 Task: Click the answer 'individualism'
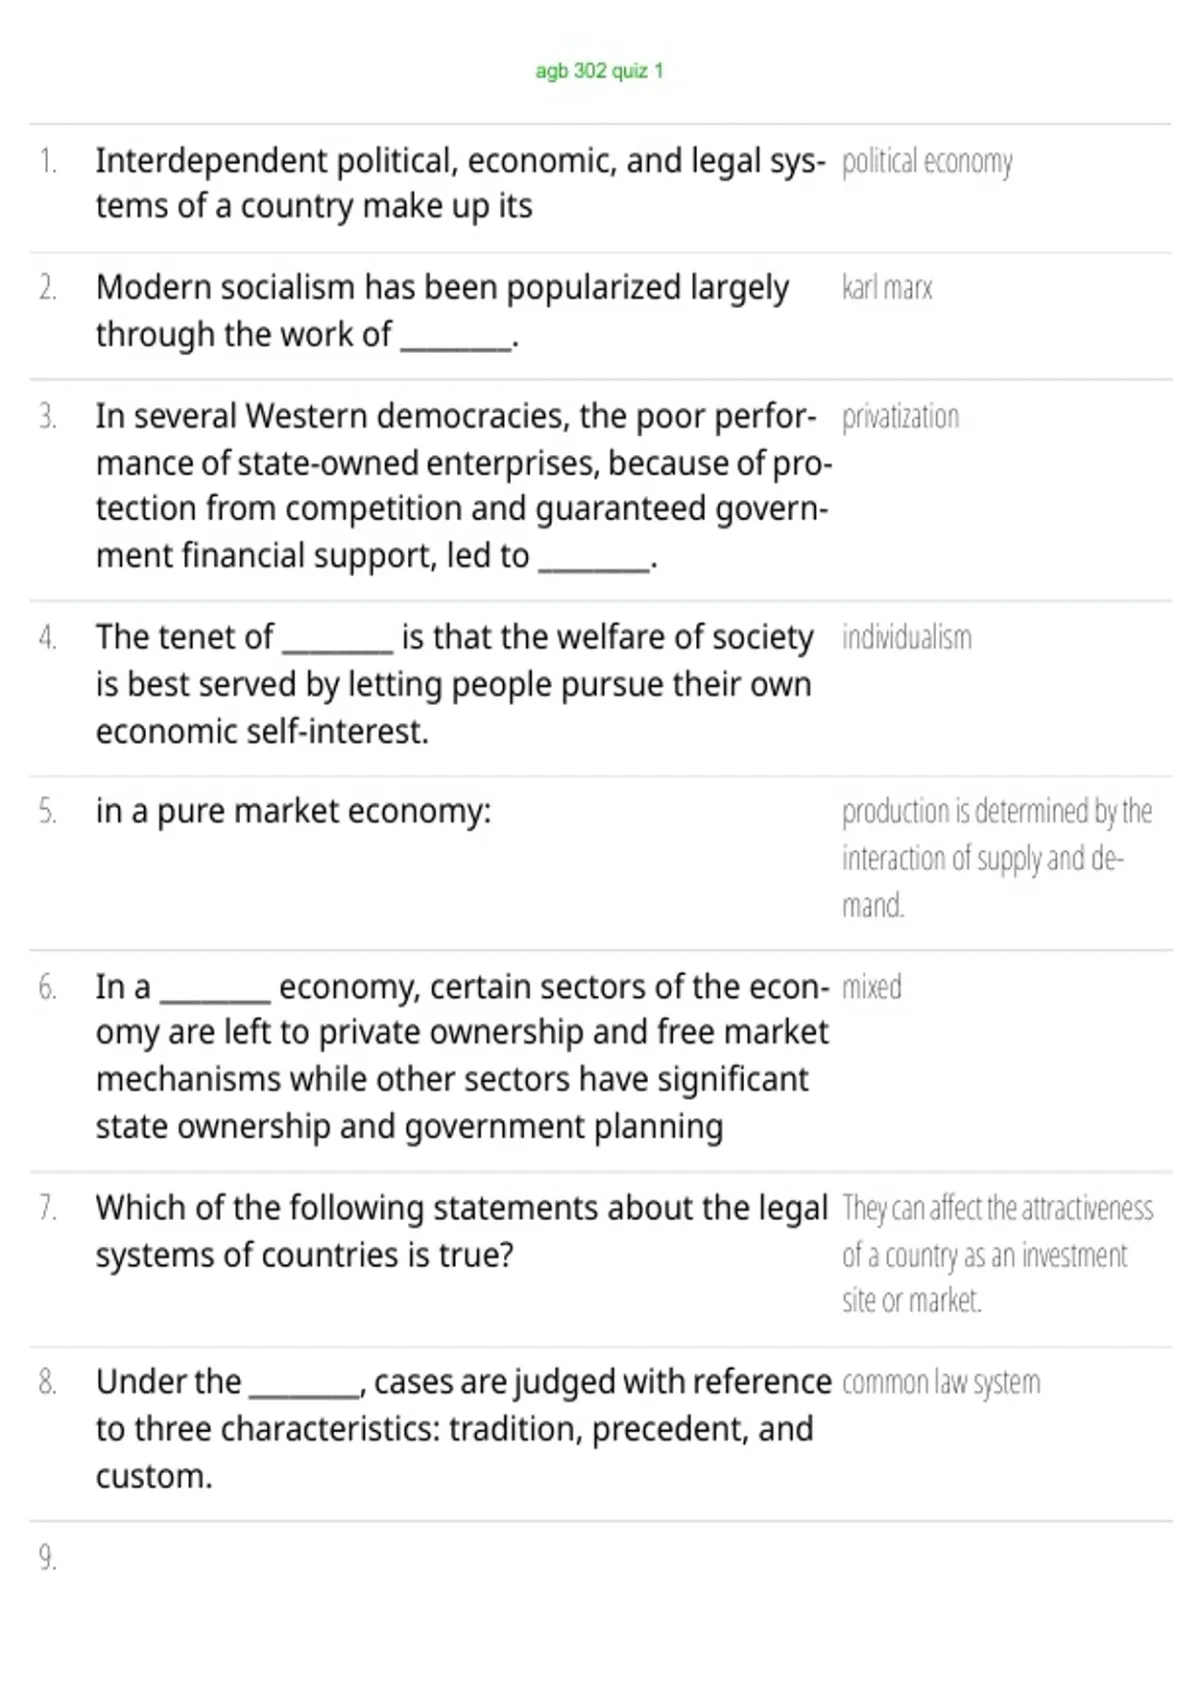click(x=906, y=637)
